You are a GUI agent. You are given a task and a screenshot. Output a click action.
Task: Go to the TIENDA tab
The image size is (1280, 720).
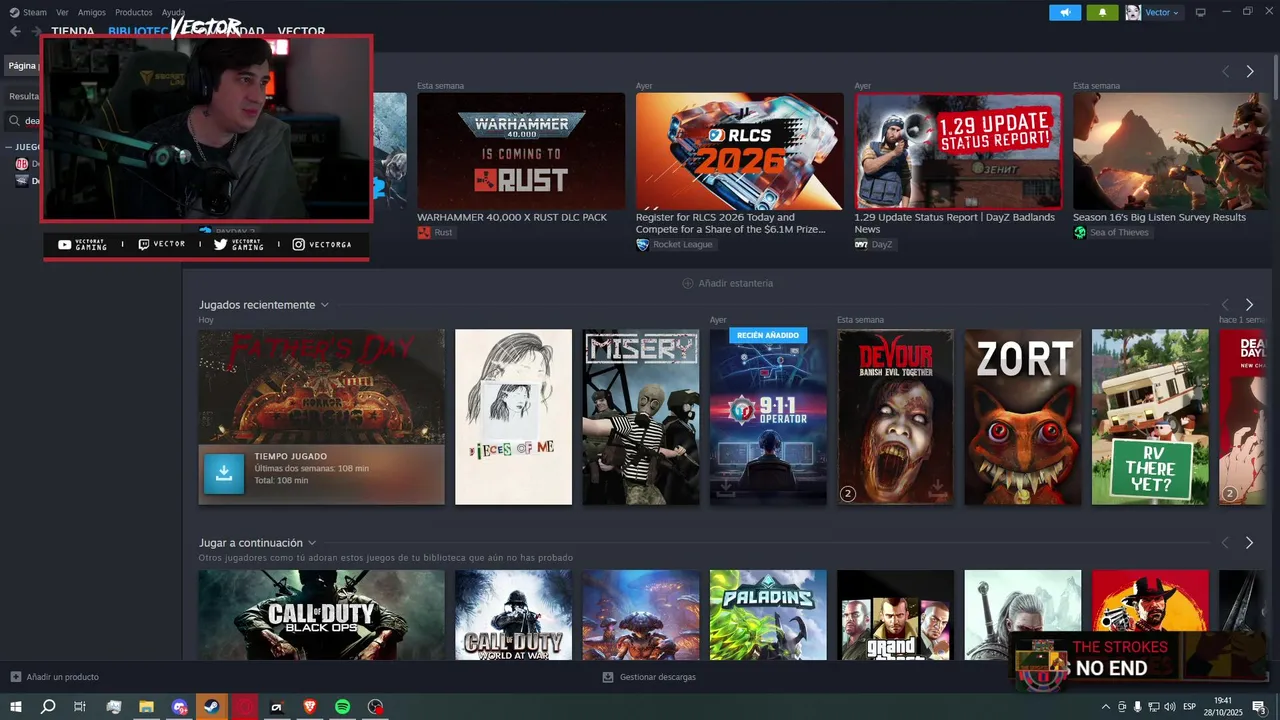(73, 32)
